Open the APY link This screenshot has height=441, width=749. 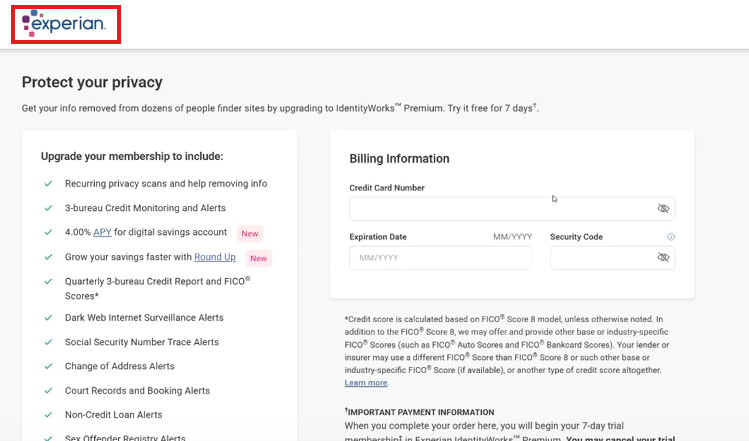[x=102, y=232]
